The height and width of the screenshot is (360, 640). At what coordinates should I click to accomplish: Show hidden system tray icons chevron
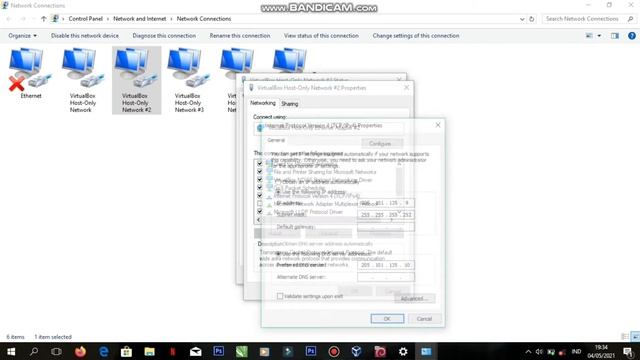[528, 351]
